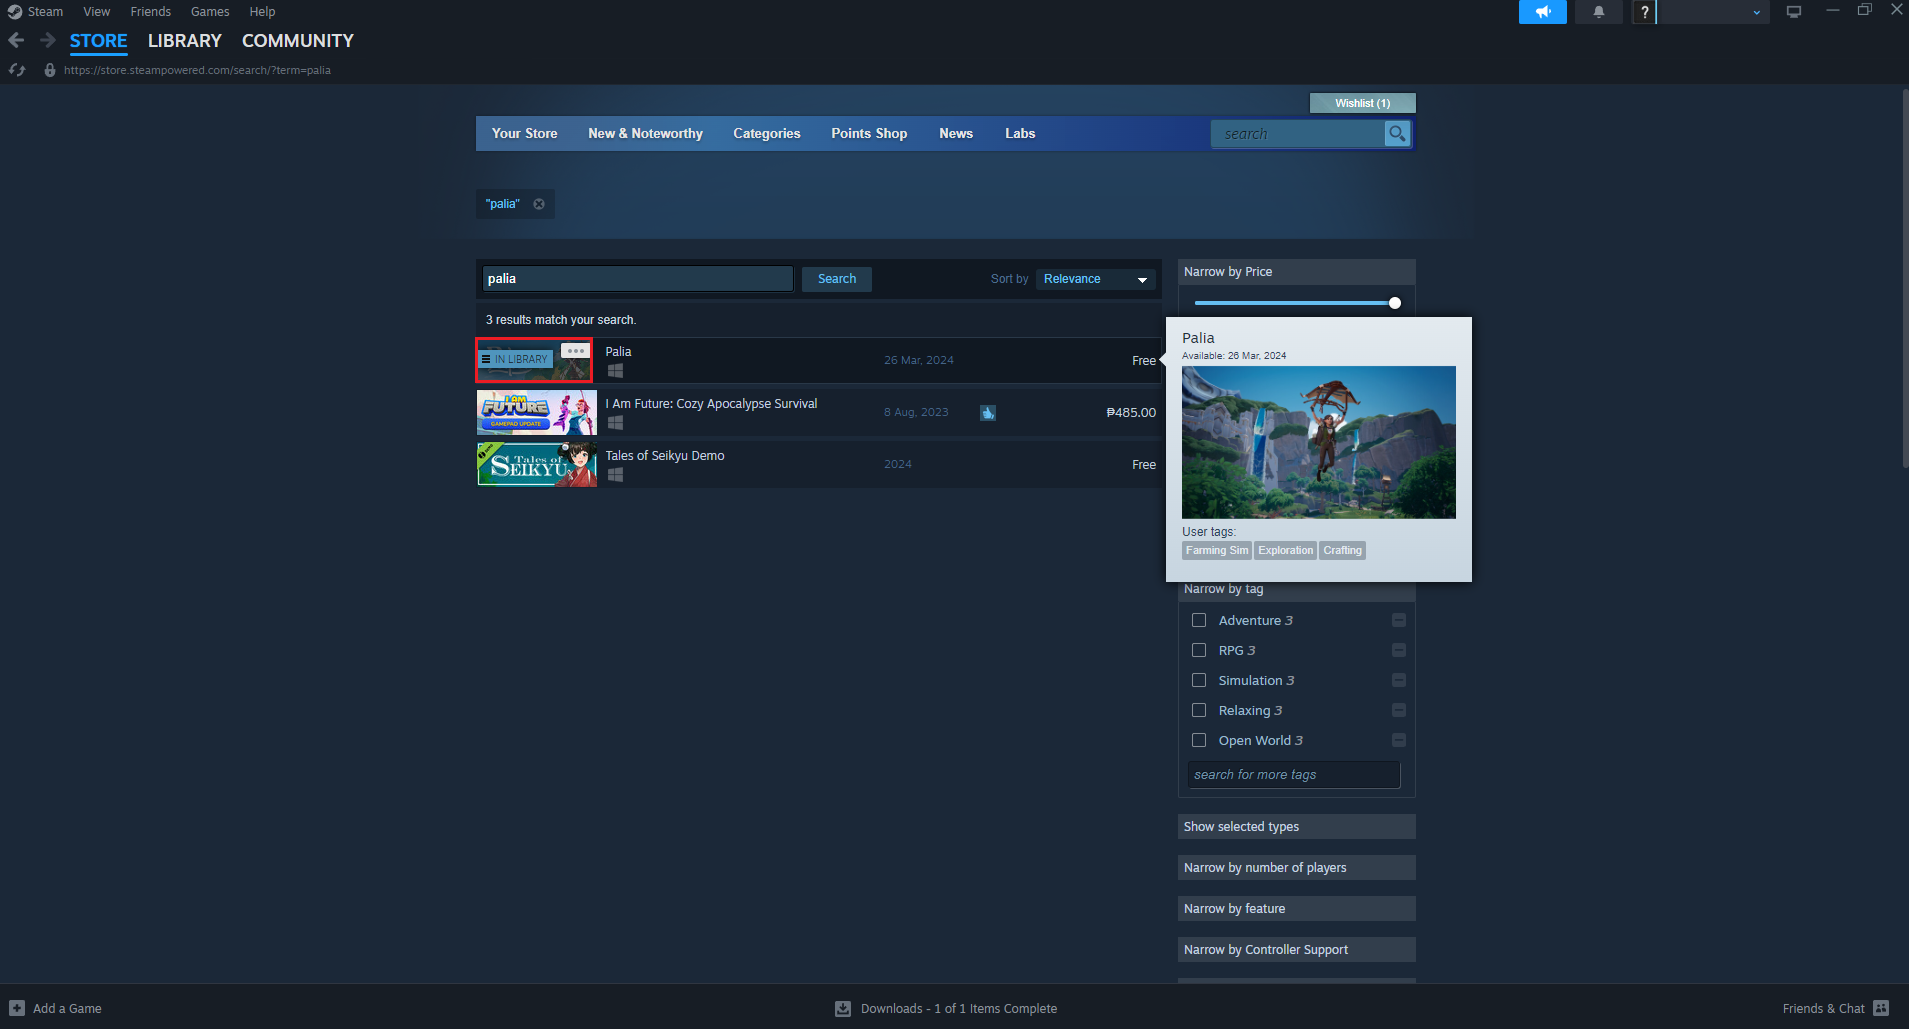Open New & Noteworthy link

(x=645, y=133)
